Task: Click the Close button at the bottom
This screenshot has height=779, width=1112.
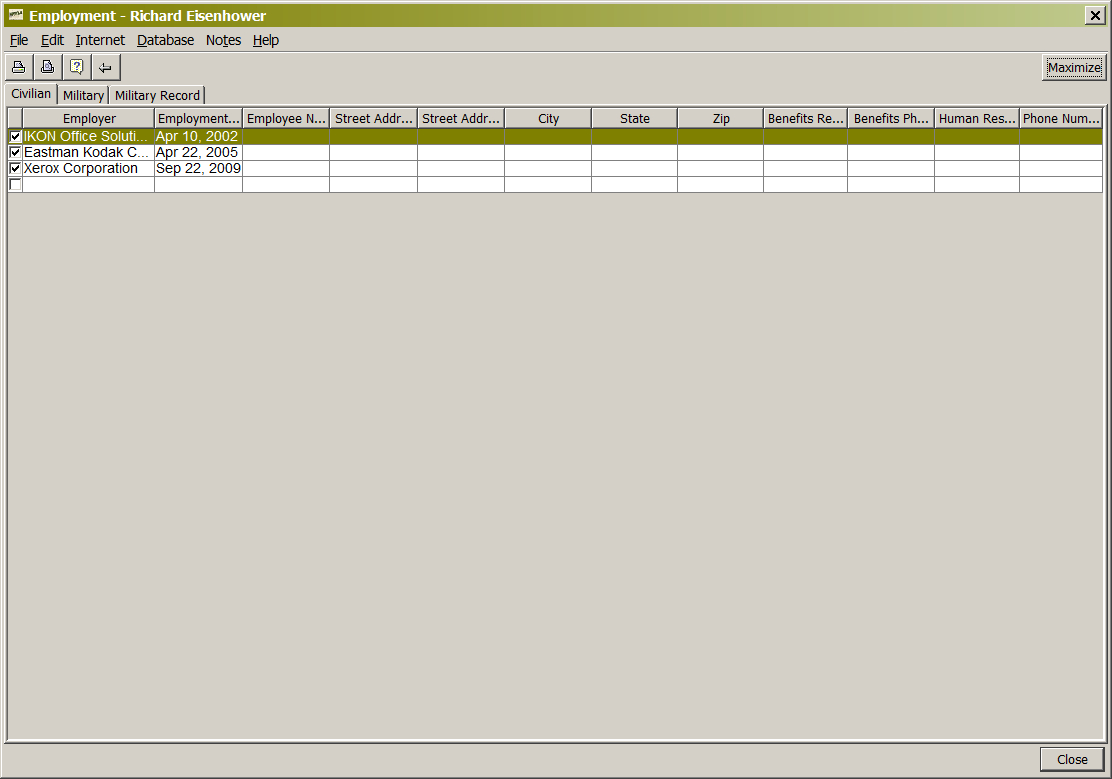Action: [x=1072, y=759]
